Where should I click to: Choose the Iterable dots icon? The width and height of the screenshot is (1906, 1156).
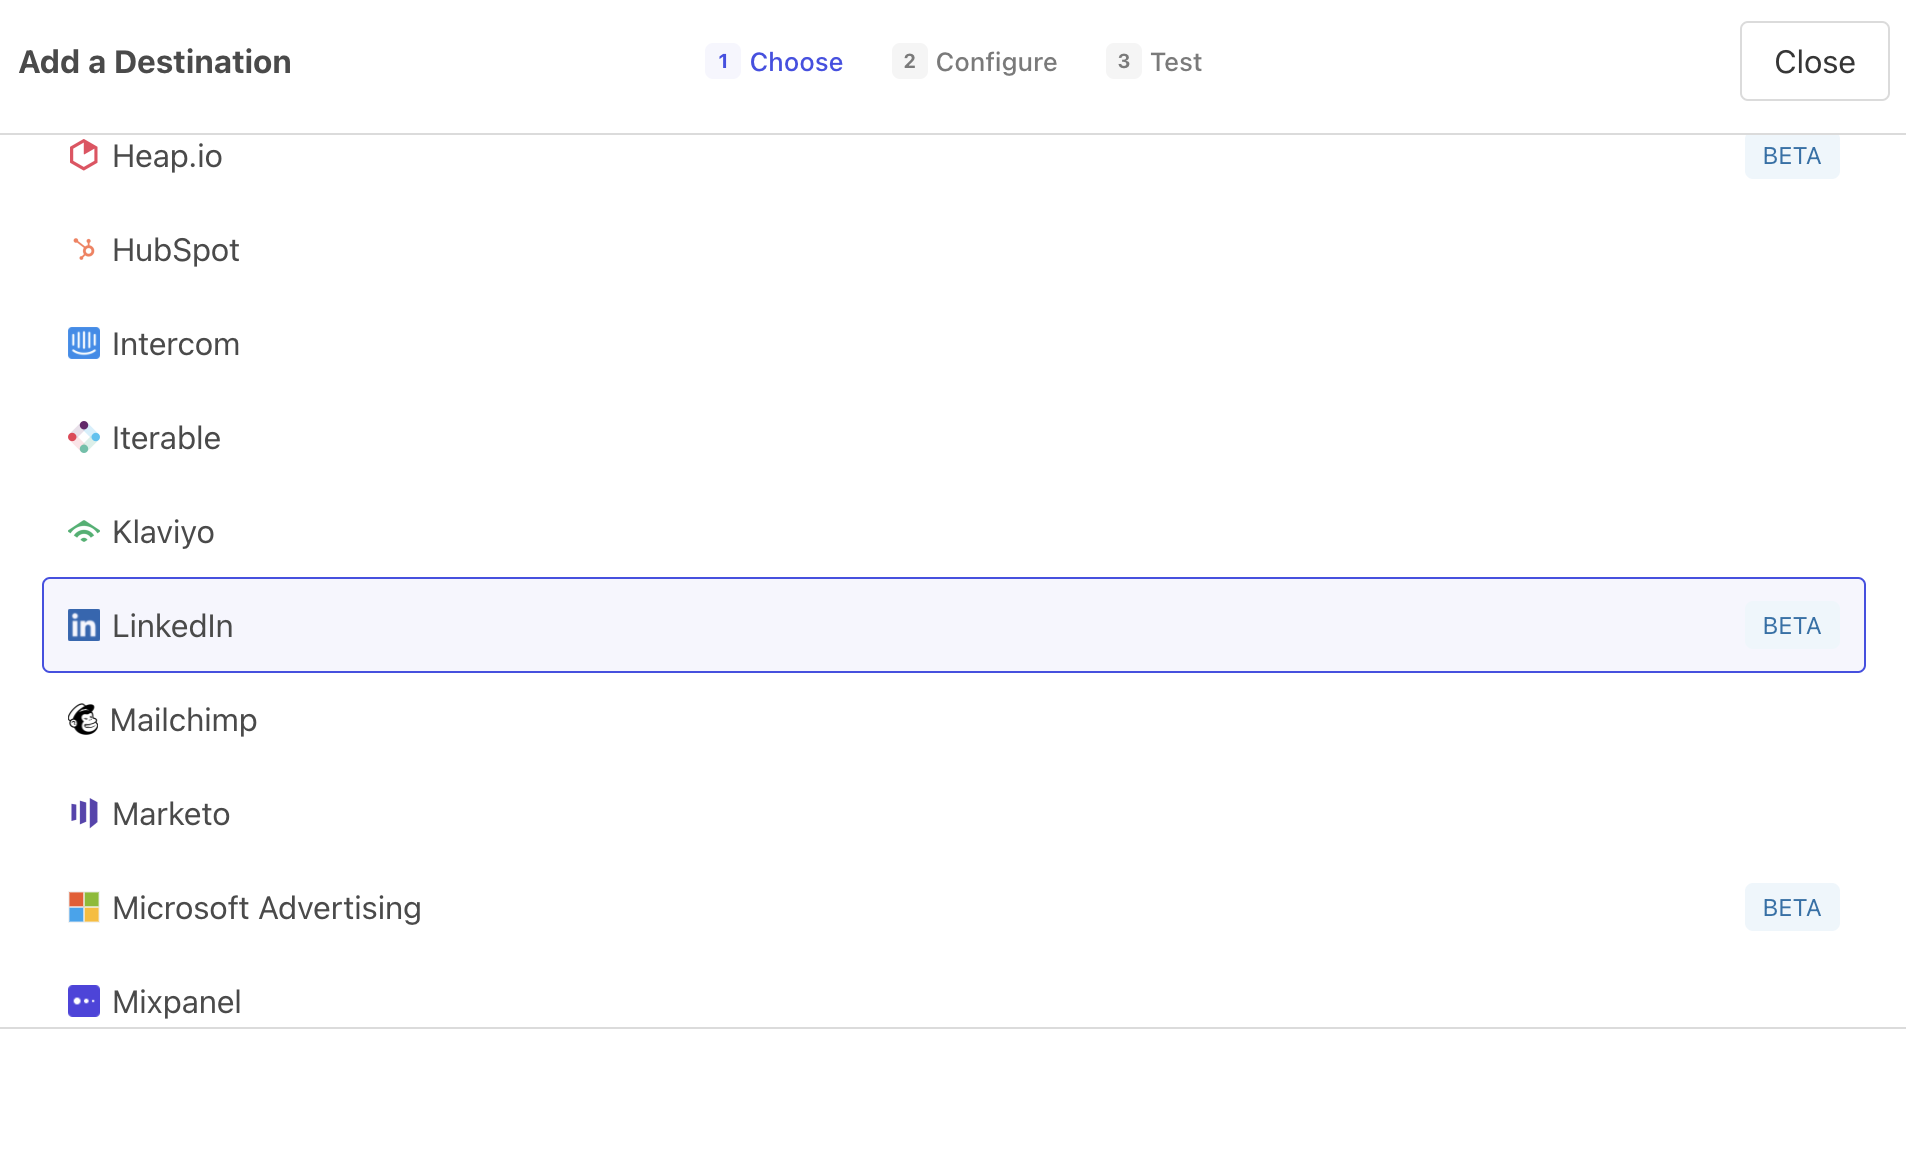pyautogui.click(x=84, y=437)
